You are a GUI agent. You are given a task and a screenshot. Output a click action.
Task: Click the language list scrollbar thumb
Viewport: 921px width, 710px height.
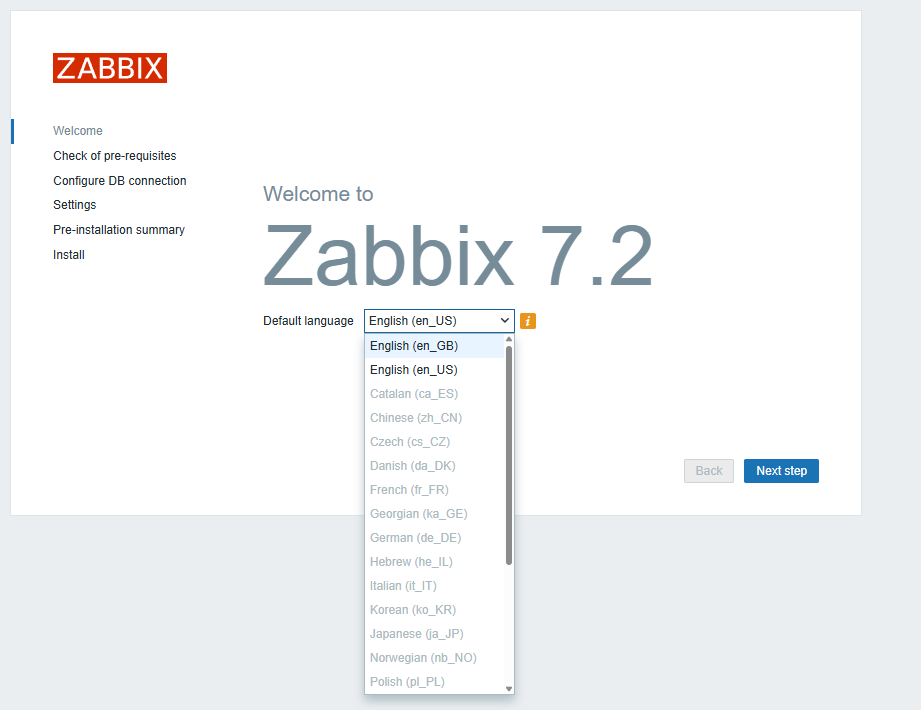(x=509, y=455)
